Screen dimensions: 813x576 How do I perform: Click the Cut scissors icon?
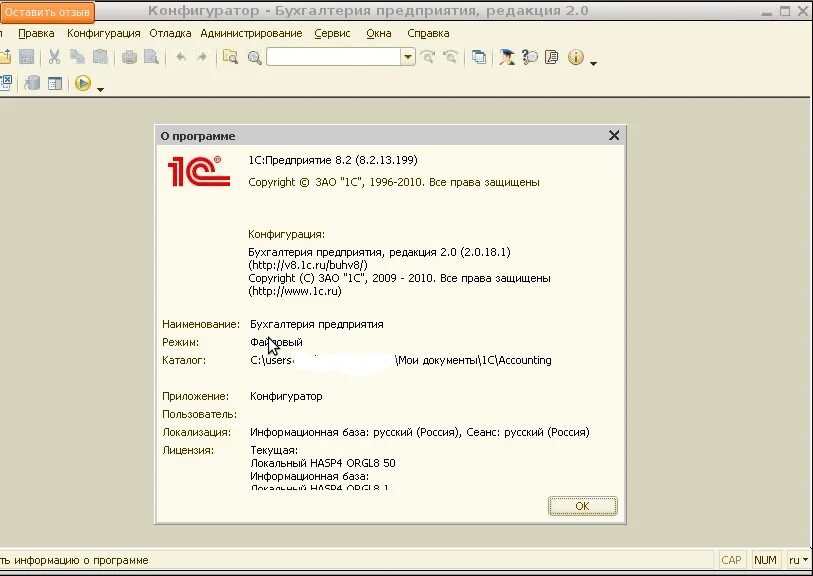point(54,57)
